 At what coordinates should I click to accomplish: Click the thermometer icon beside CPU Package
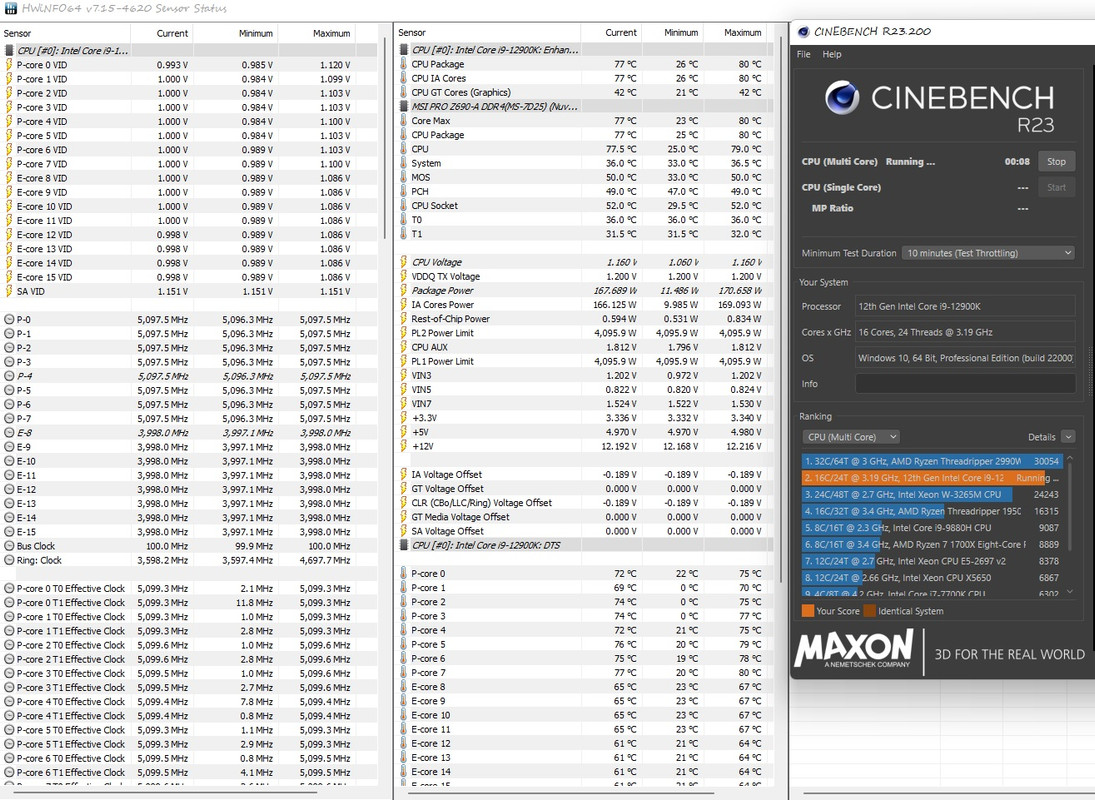click(403, 64)
